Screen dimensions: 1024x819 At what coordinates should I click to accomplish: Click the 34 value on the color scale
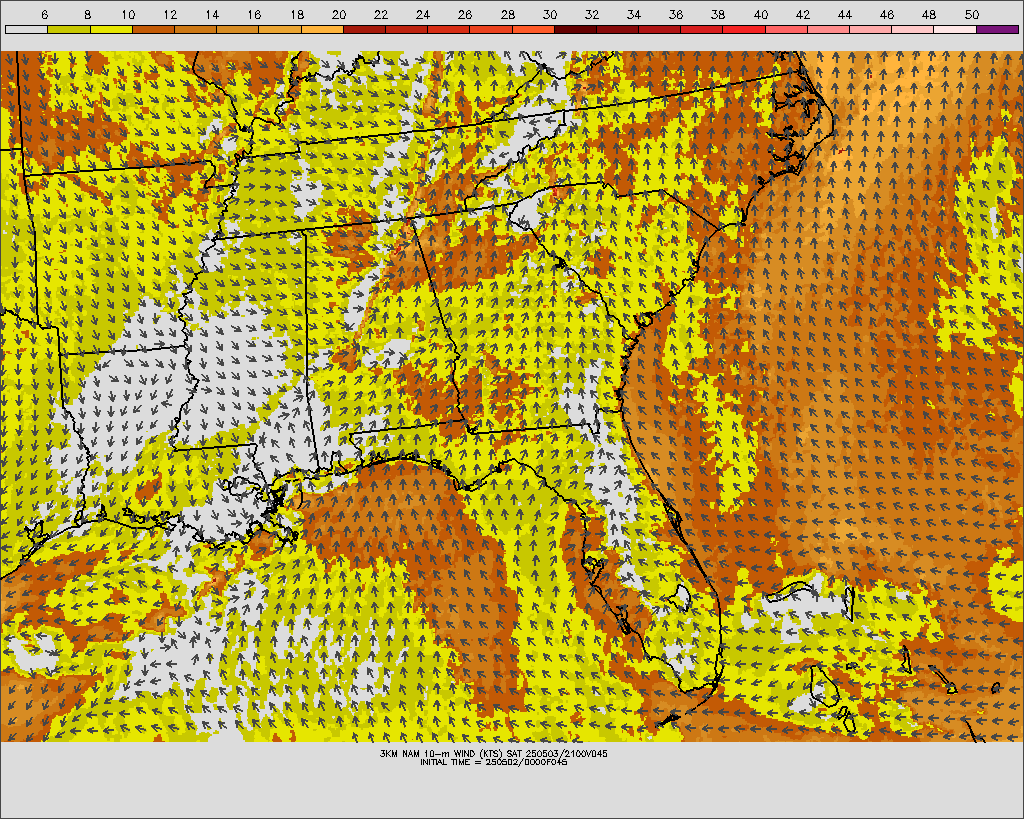tap(634, 15)
